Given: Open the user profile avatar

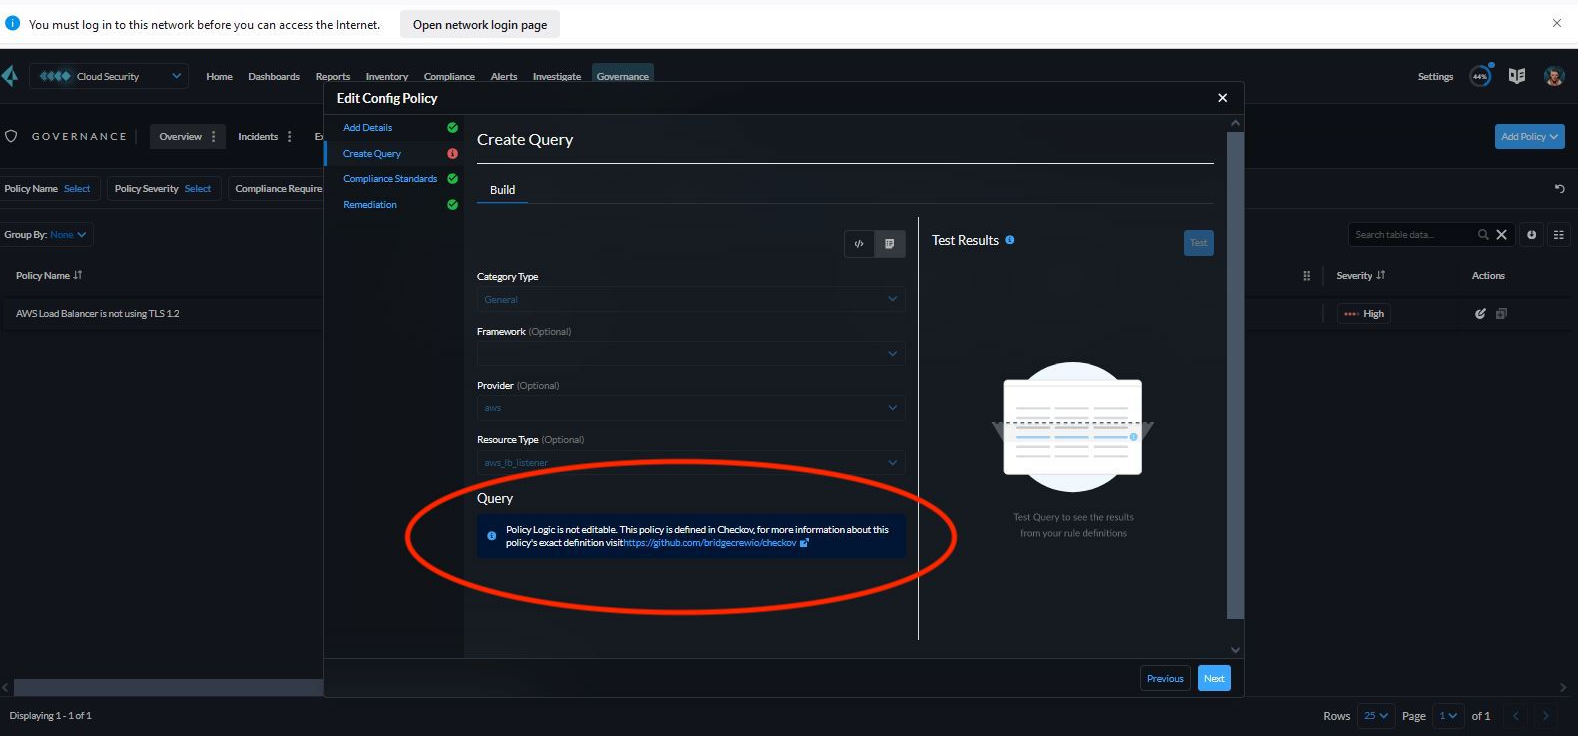Looking at the screenshot, I should click(x=1553, y=76).
